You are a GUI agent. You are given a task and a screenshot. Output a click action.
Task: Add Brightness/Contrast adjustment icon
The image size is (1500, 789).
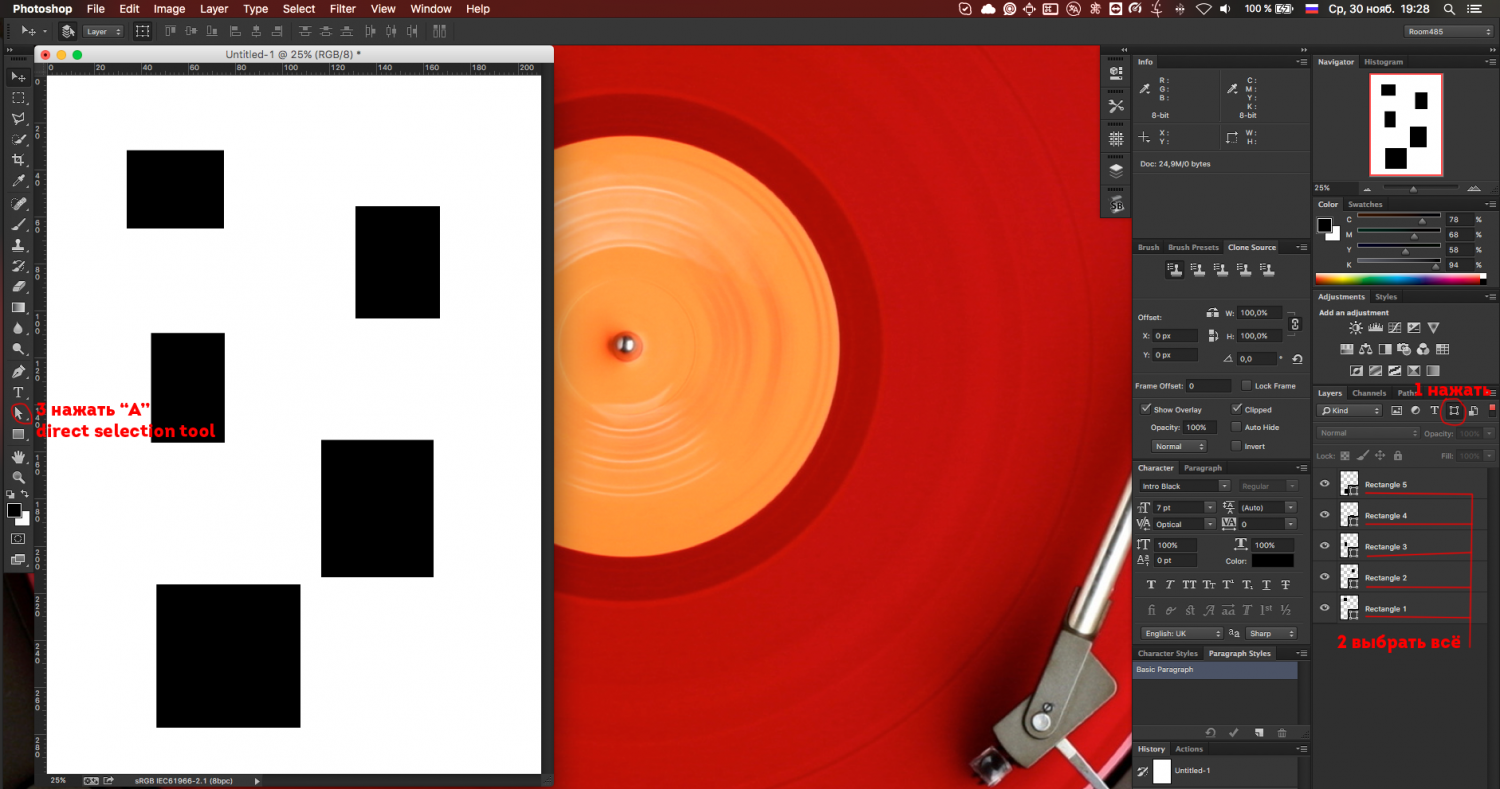click(x=1356, y=328)
